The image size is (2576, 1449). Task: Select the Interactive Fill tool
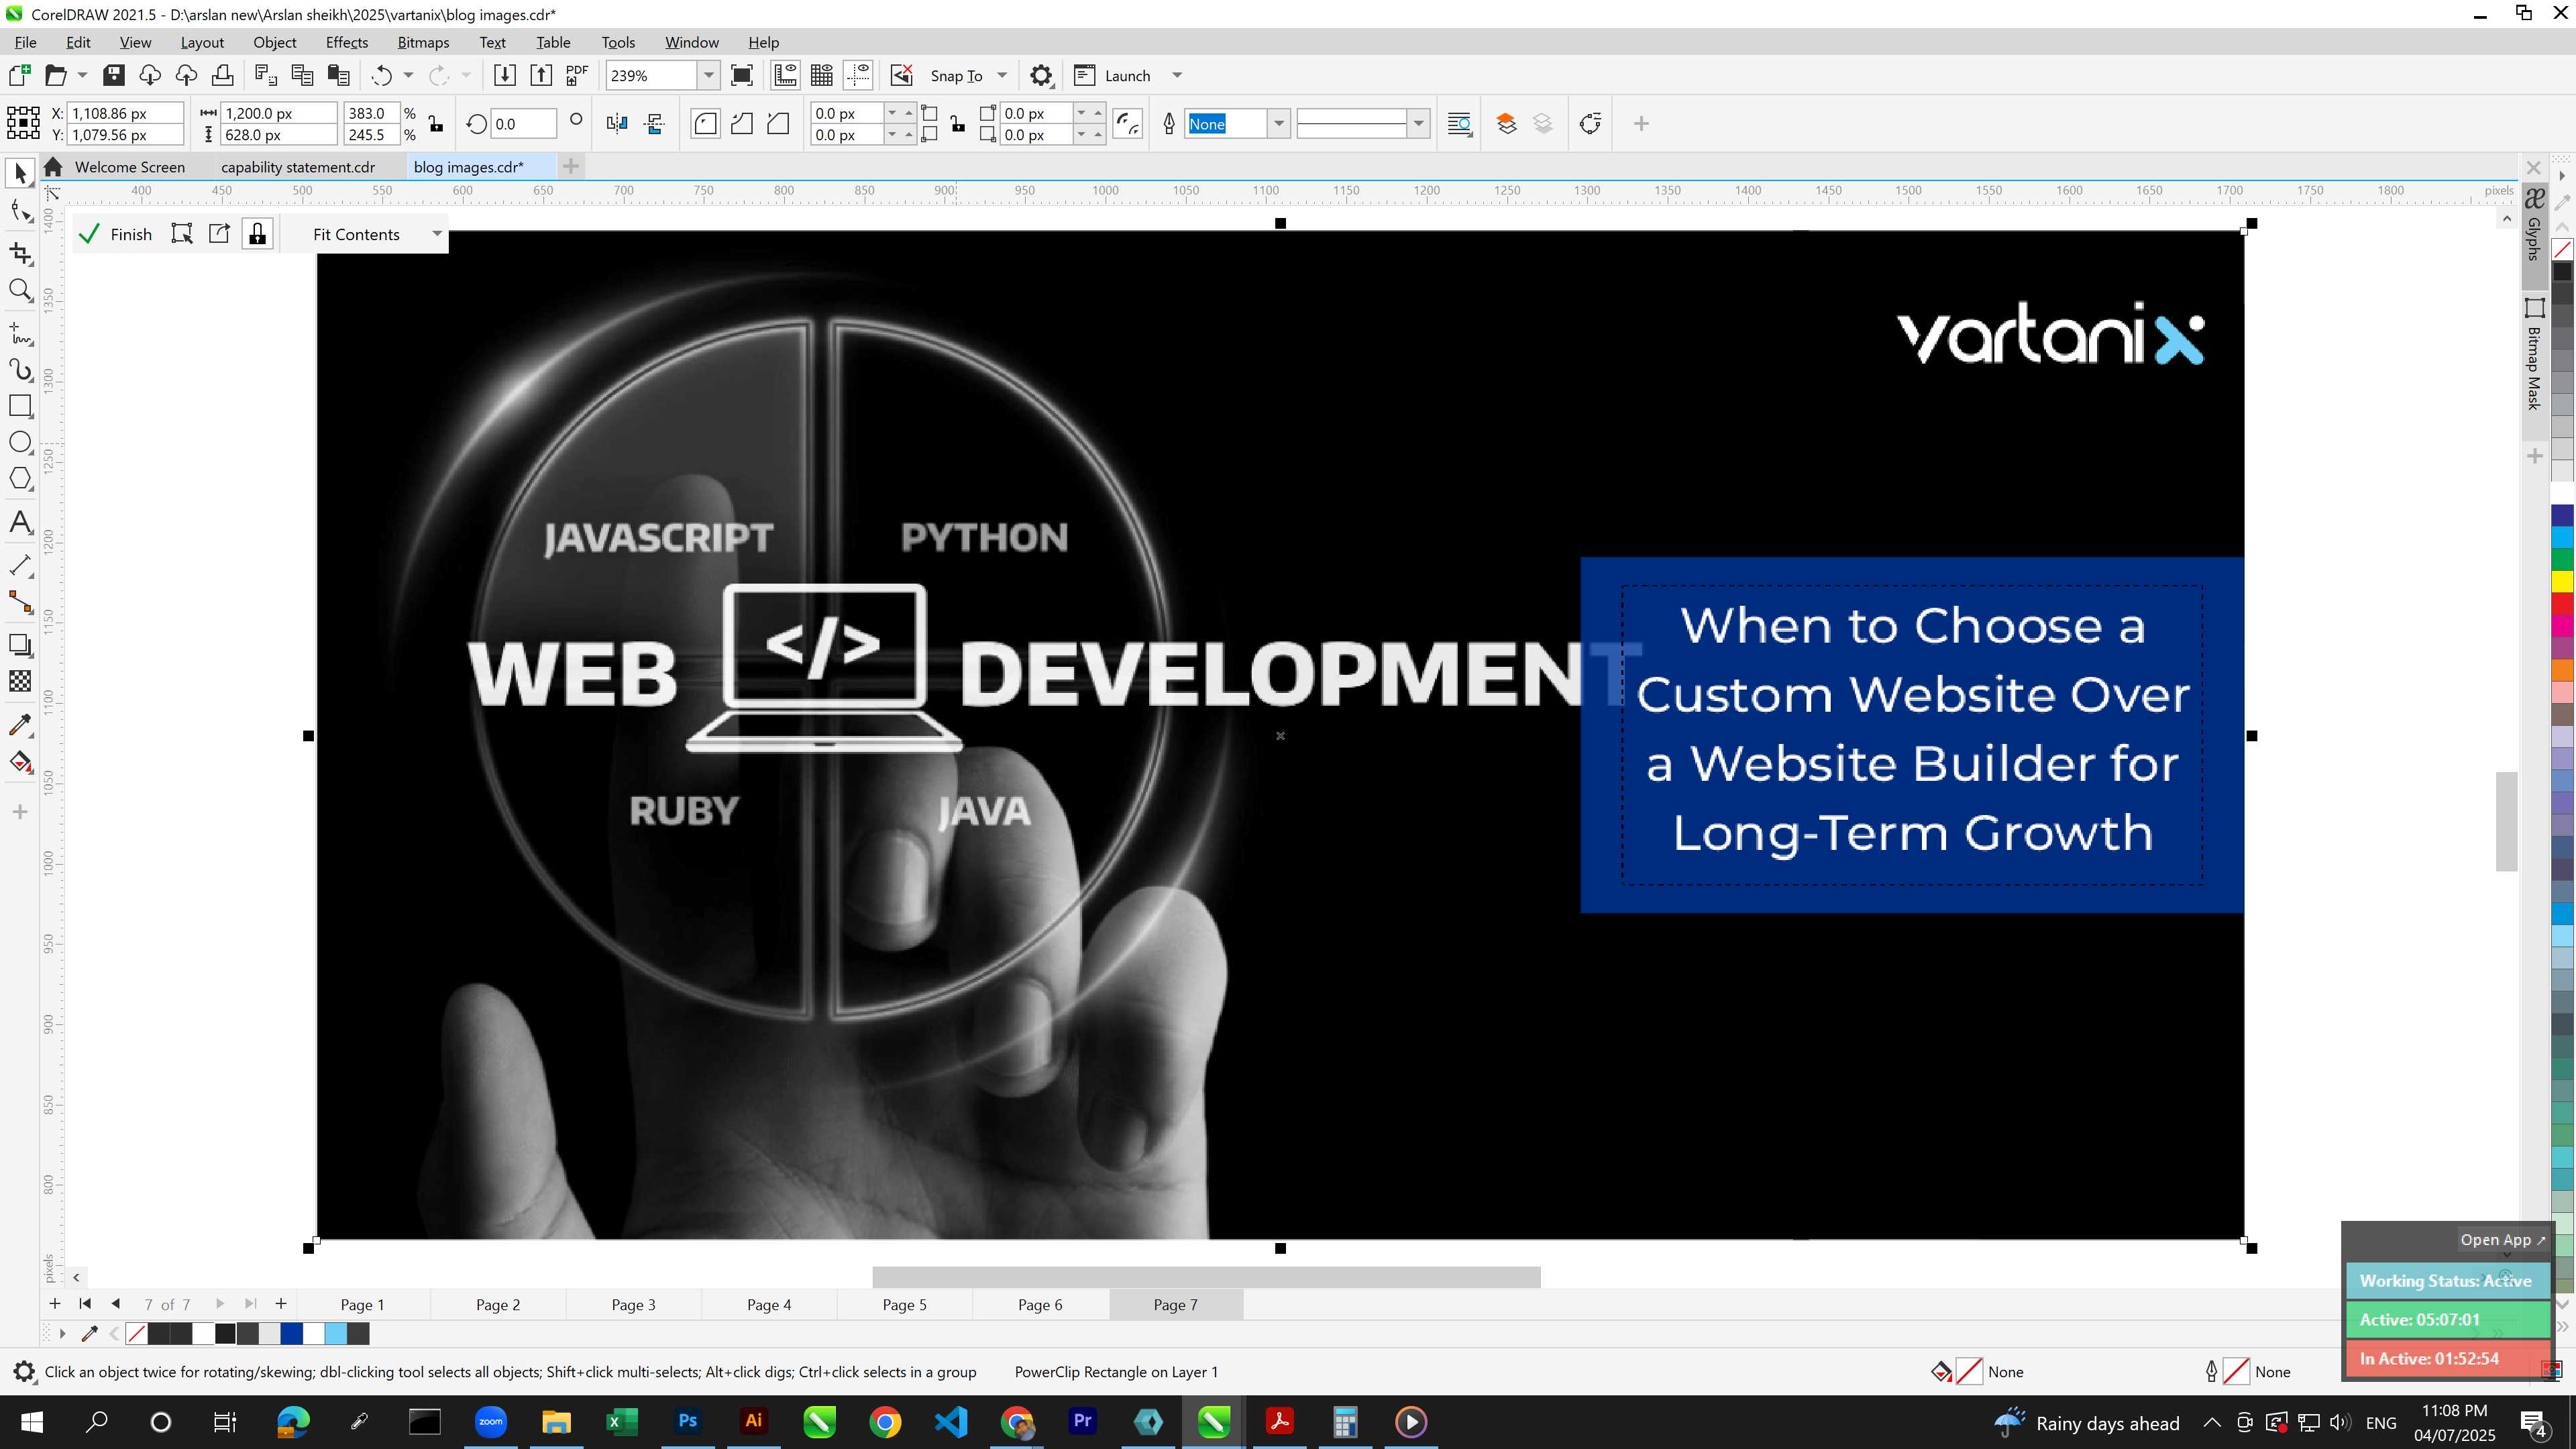point(20,762)
